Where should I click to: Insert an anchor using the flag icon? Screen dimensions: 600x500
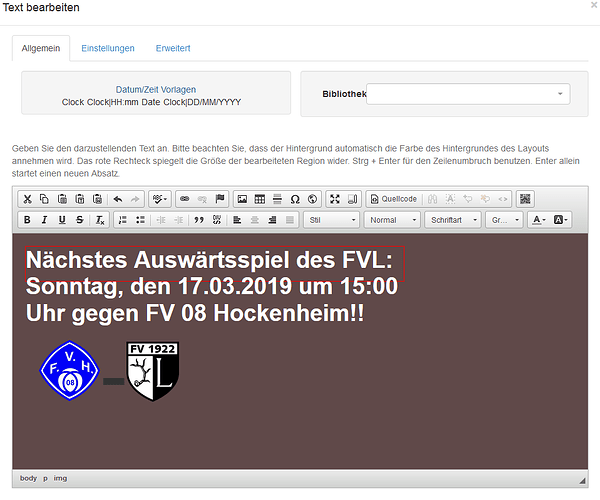click(x=220, y=199)
